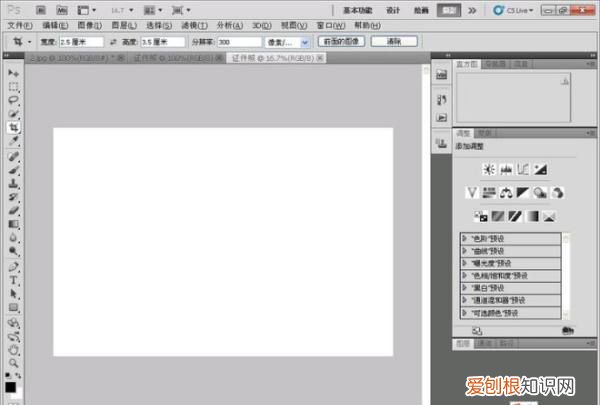
Task: Add a Brightness/Contrast adjustment
Action: click(488, 168)
